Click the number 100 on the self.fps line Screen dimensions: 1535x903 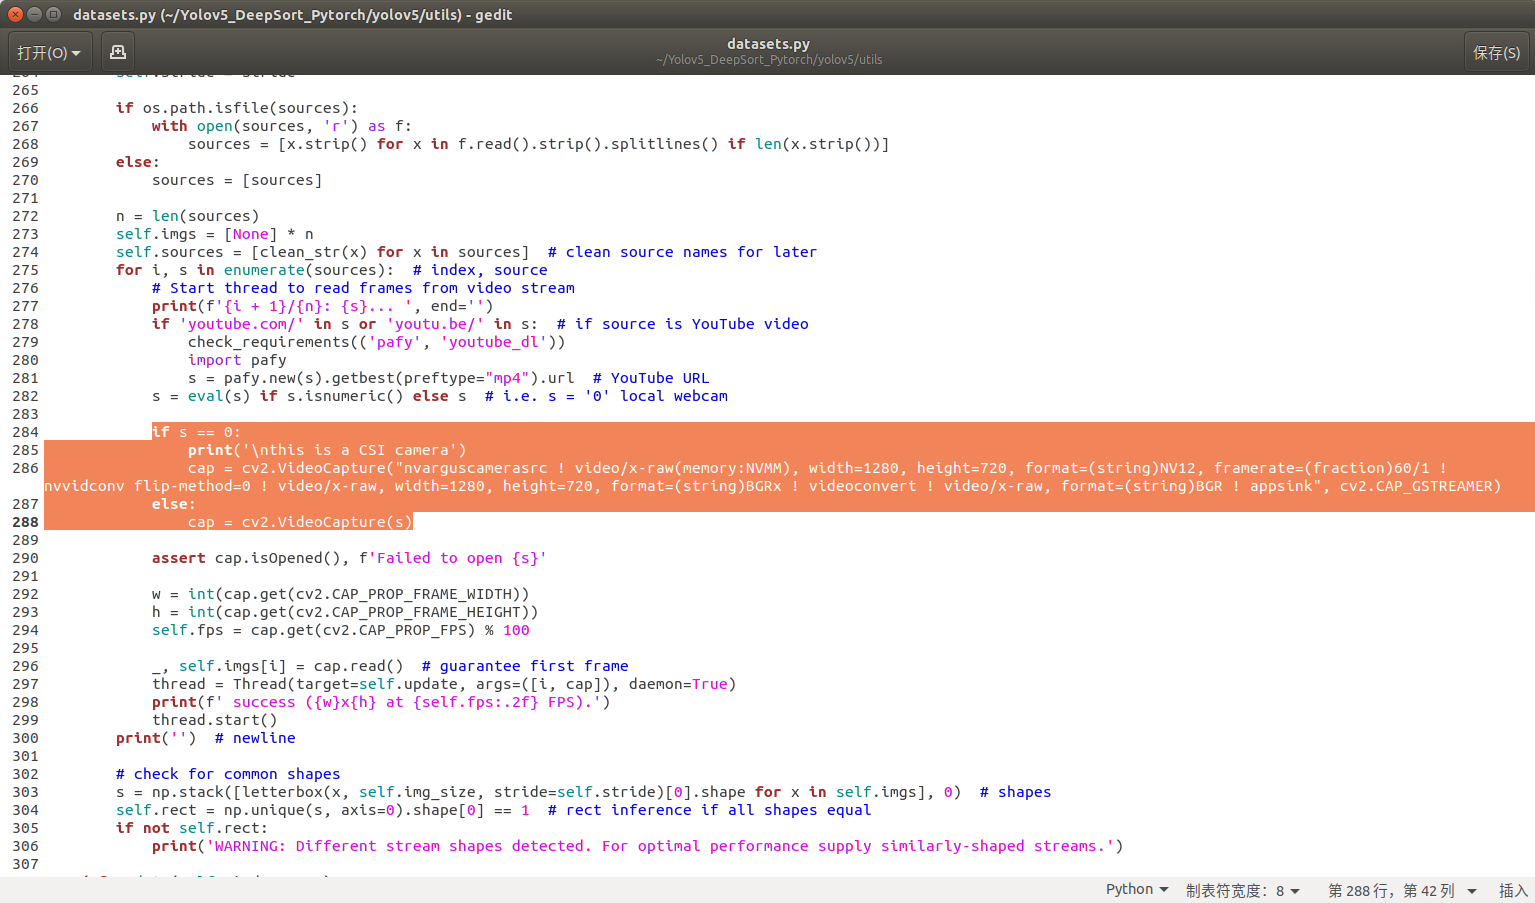[x=516, y=630]
